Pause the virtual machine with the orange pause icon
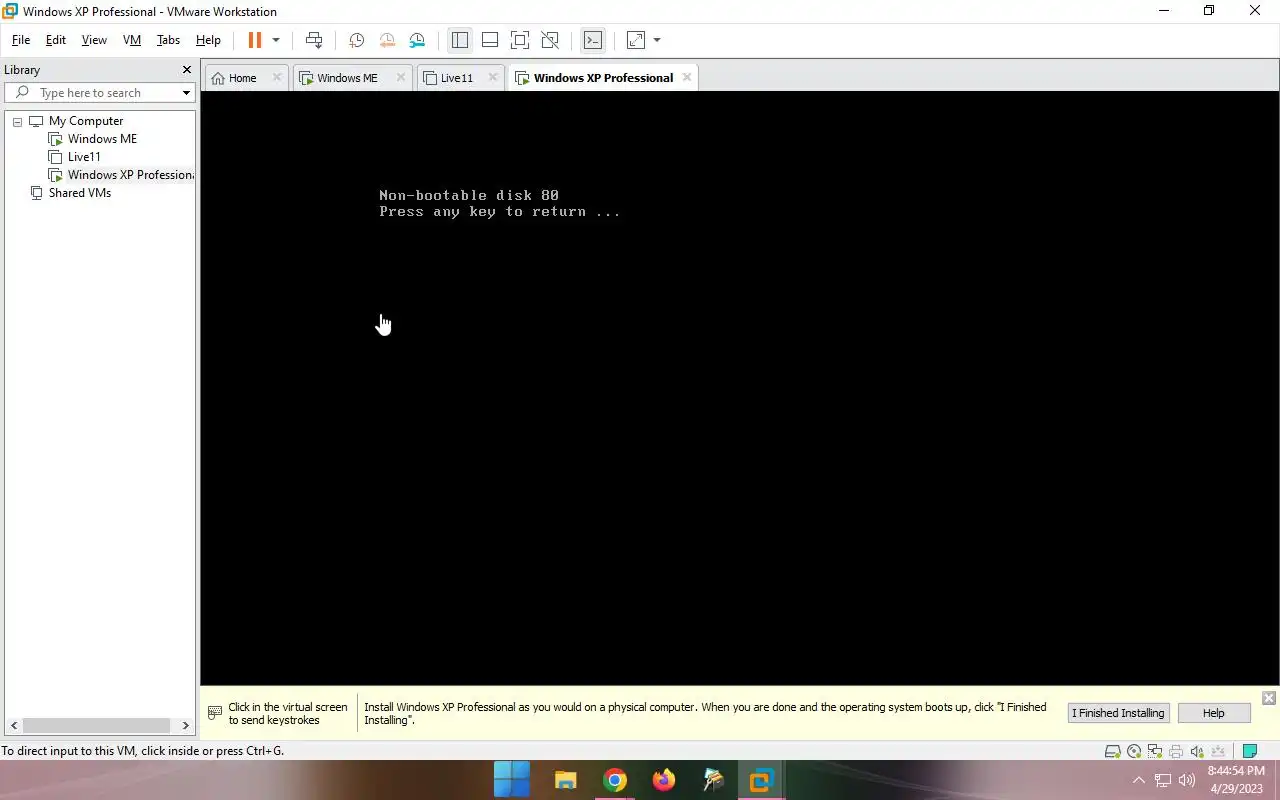Screen dimensions: 1280x800 [x=254, y=40]
